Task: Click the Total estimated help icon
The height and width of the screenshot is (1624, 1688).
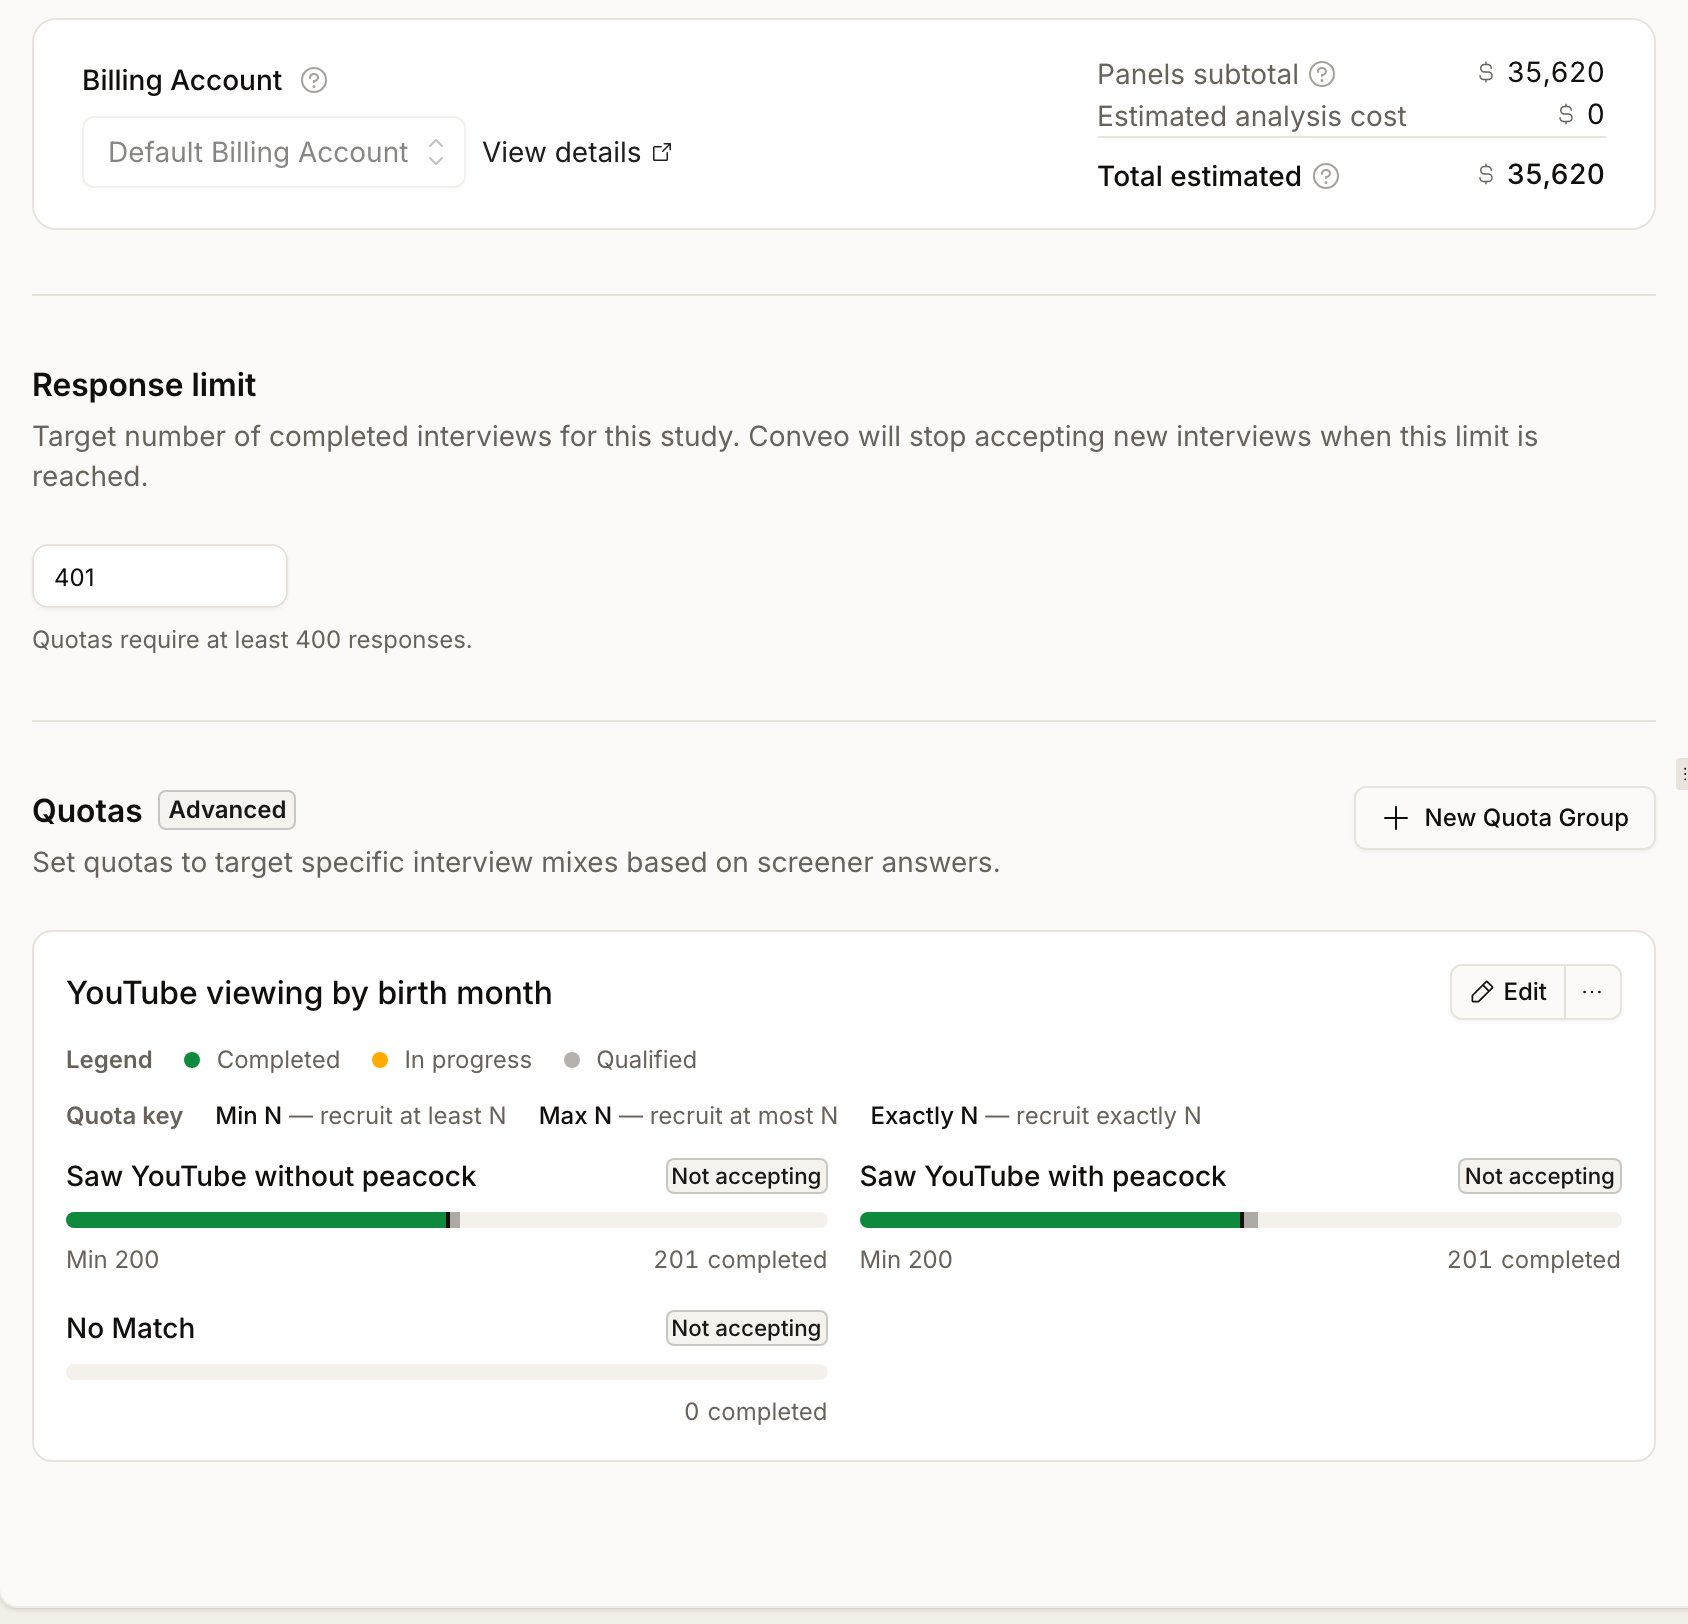Action: coord(1326,176)
